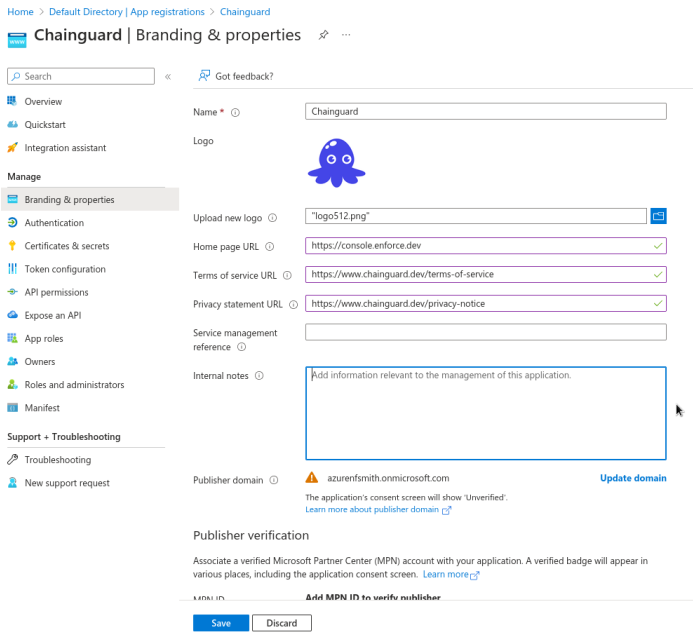Click the App roles grid icon
The image size is (693, 640).
[x=12, y=338]
